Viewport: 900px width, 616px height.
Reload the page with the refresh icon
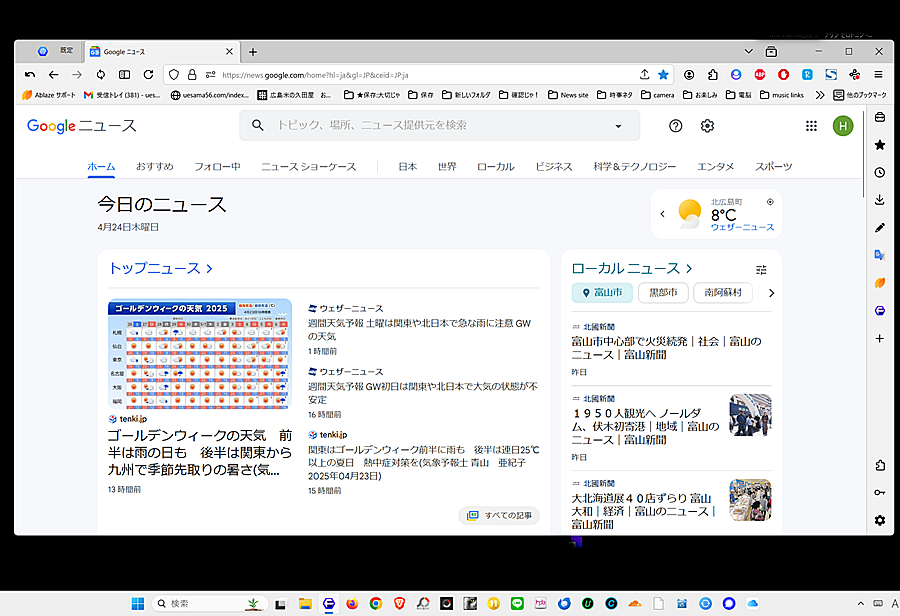(x=148, y=75)
